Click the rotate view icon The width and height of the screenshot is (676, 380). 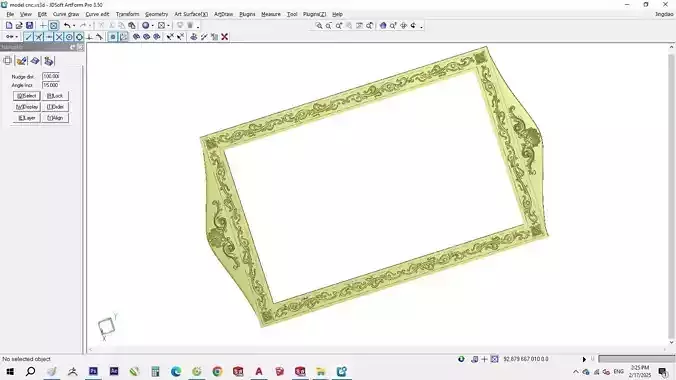coord(413,25)
